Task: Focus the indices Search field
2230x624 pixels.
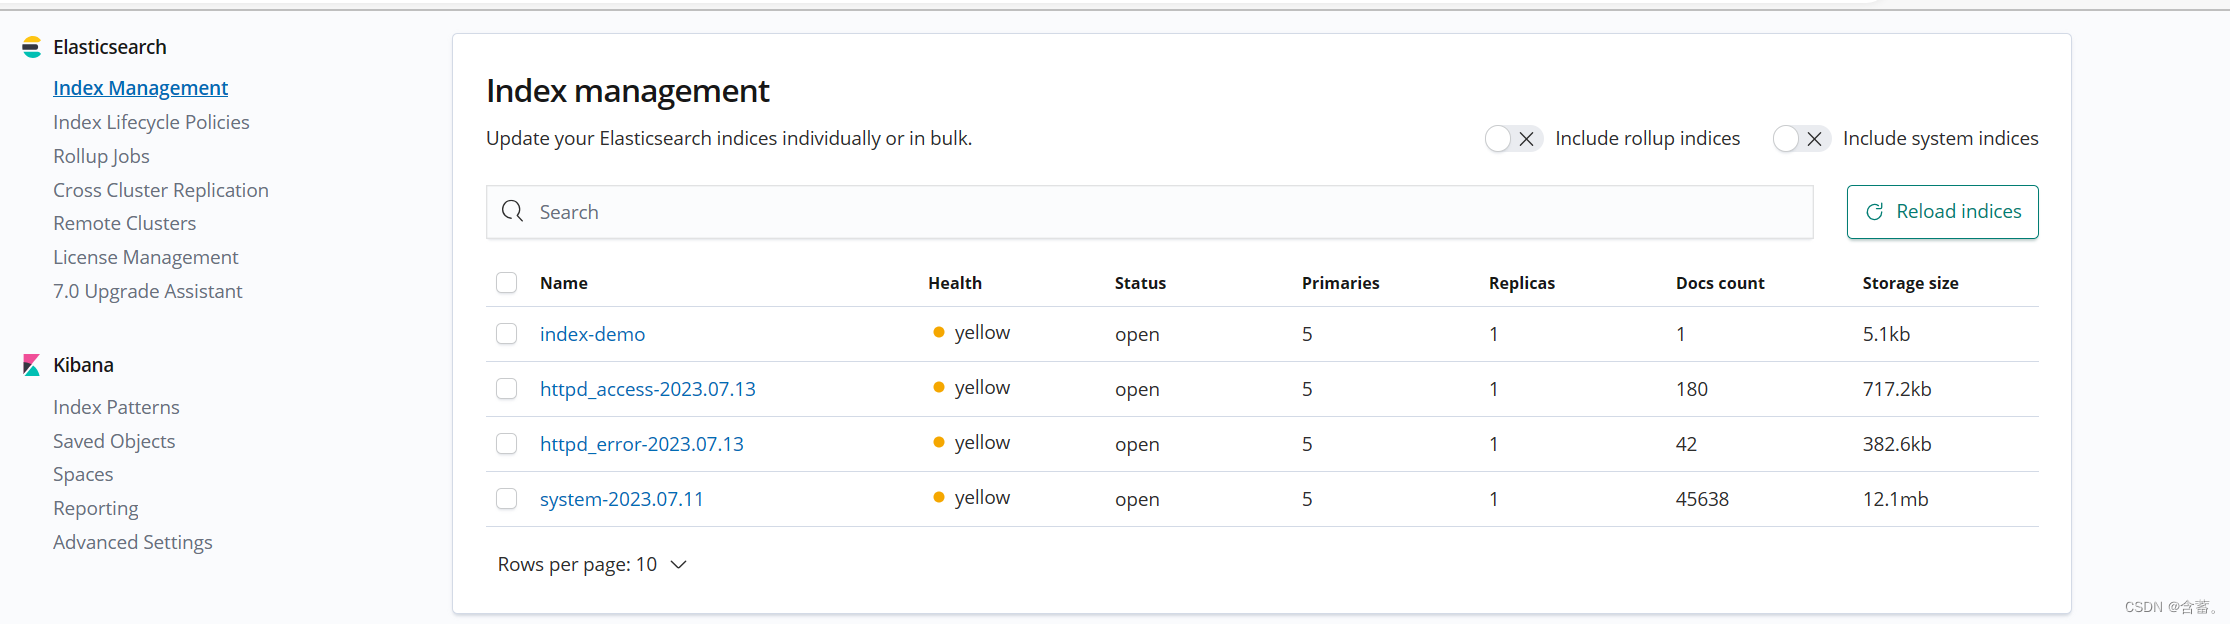Action: [1150, 212]
